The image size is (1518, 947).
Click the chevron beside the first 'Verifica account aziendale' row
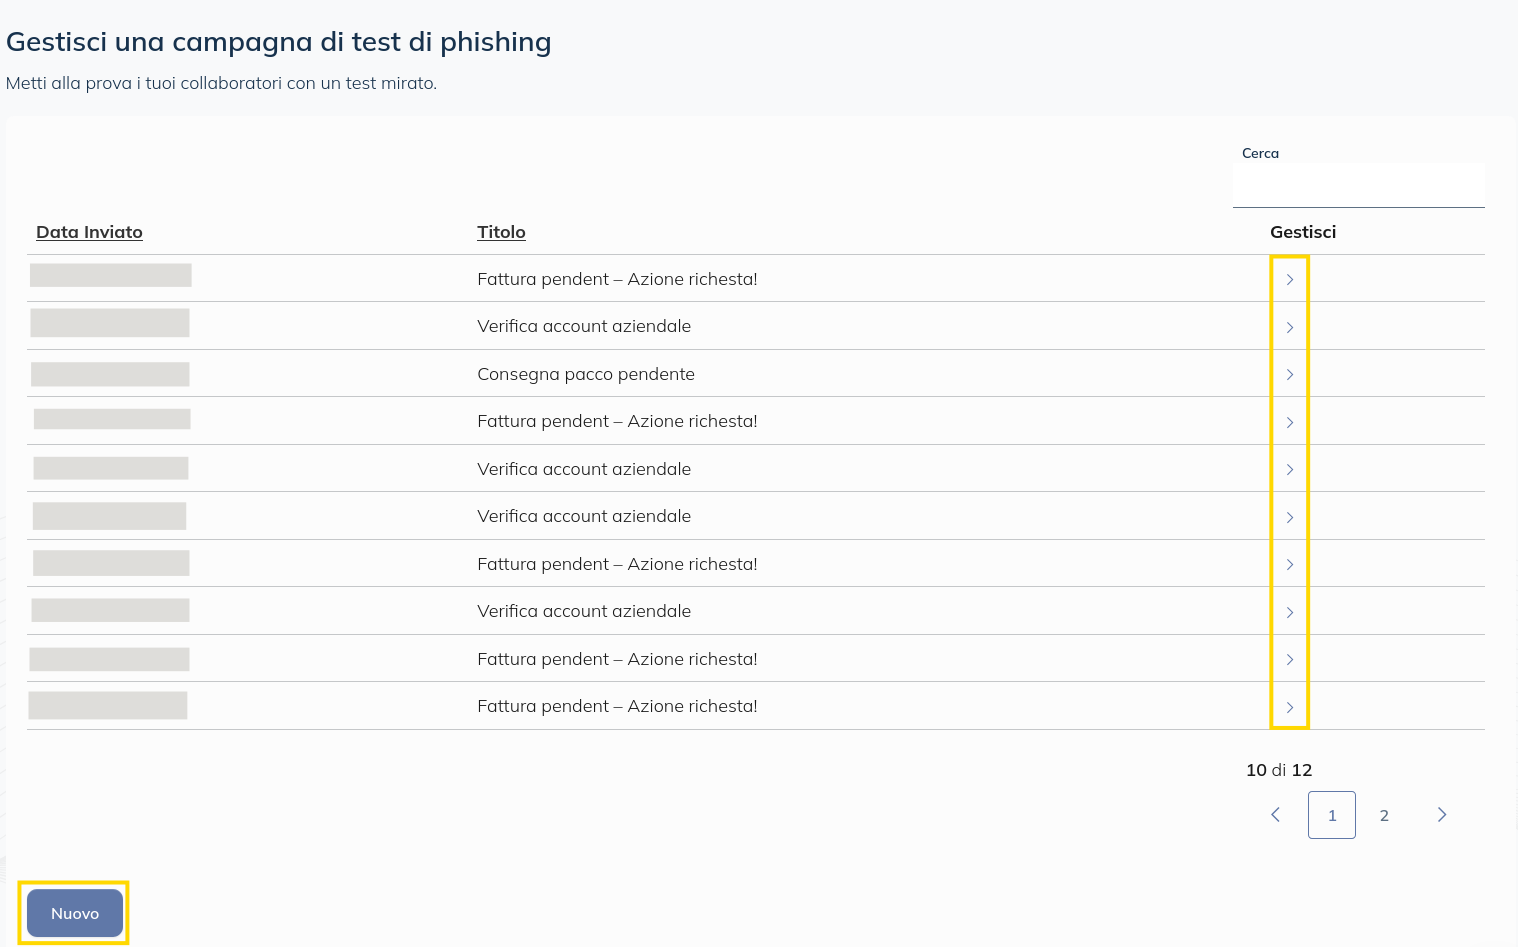(1289, 327)
